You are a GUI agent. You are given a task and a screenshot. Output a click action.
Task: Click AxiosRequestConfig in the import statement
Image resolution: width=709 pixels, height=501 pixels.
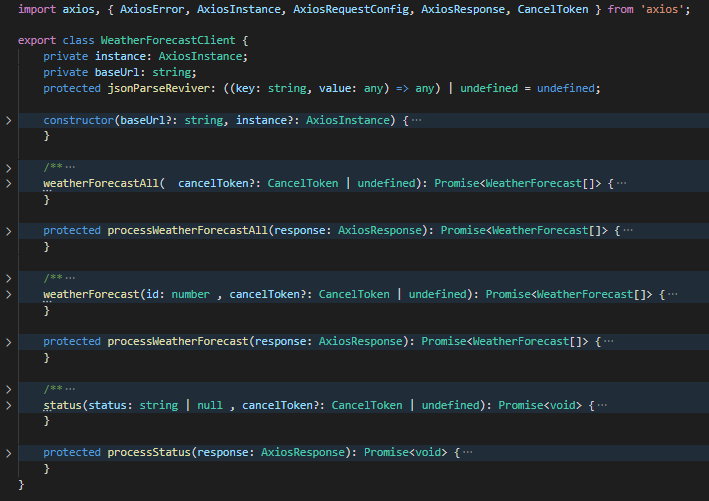pos(351,9)
